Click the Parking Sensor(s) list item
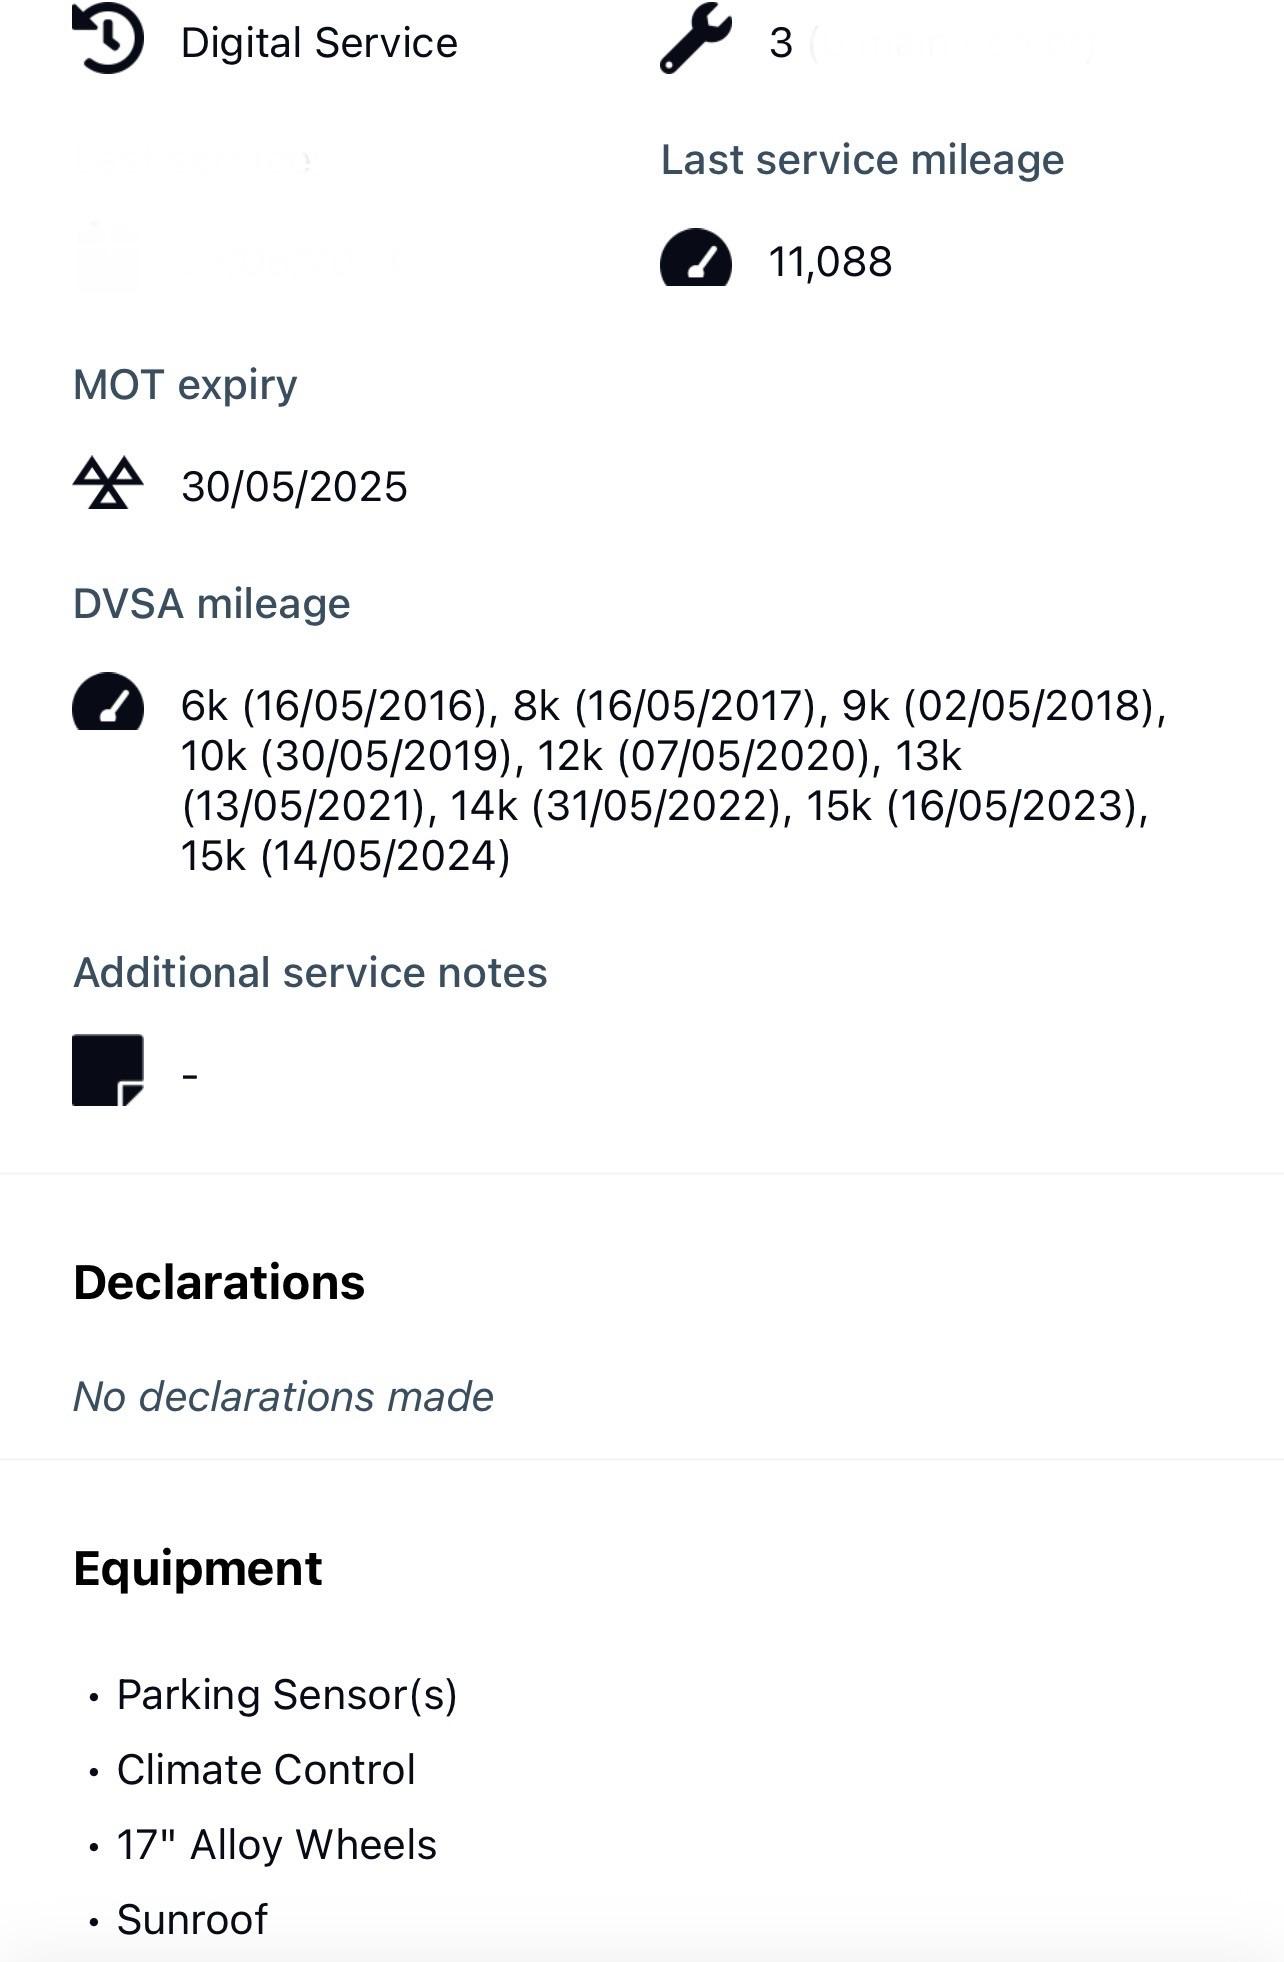The width and height of the screenshot is (1284, 1962). tap(286, 1695)
